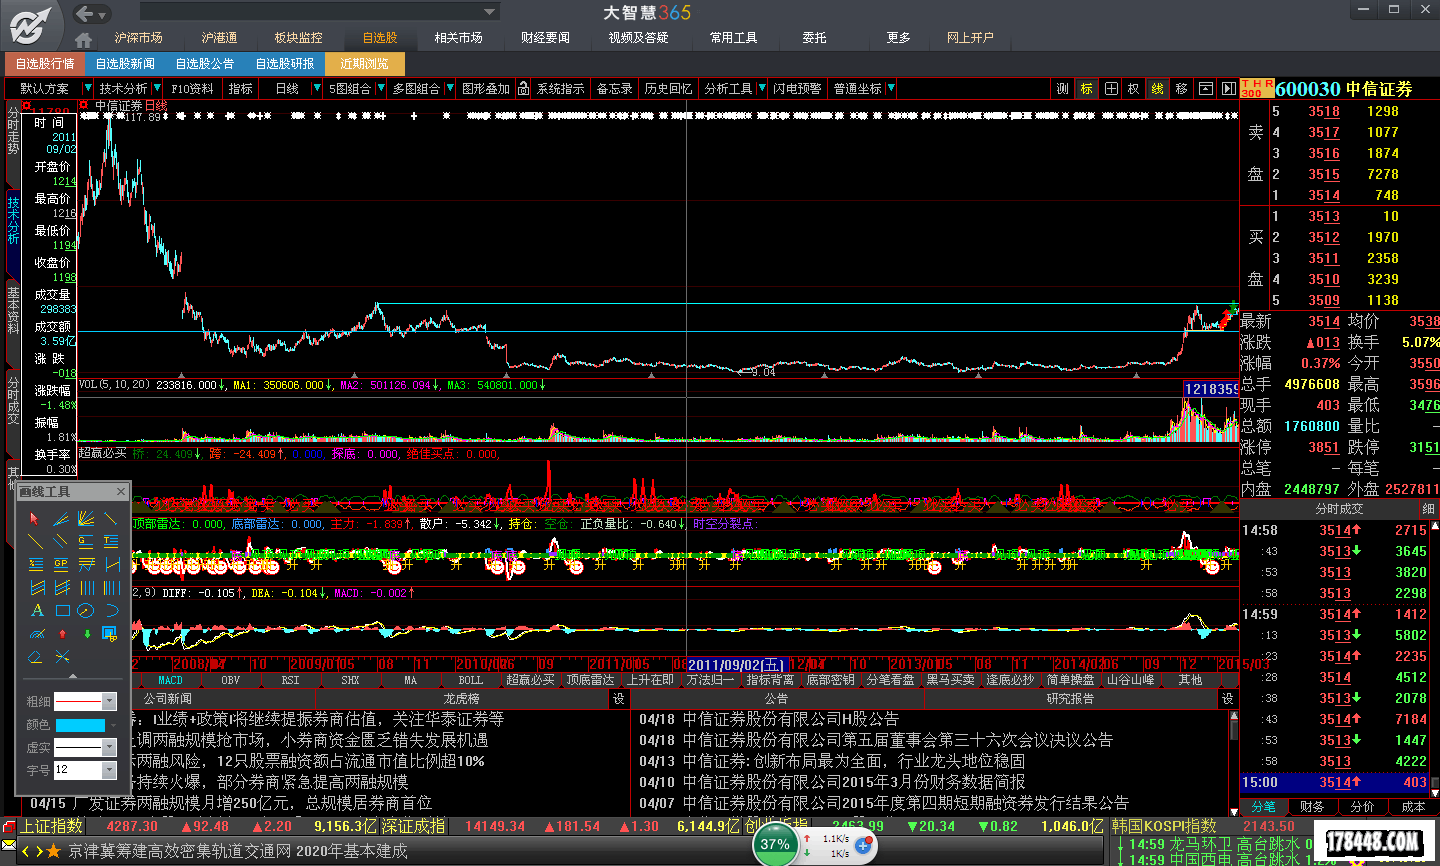Select the arc drawing tool

(112, 610)
